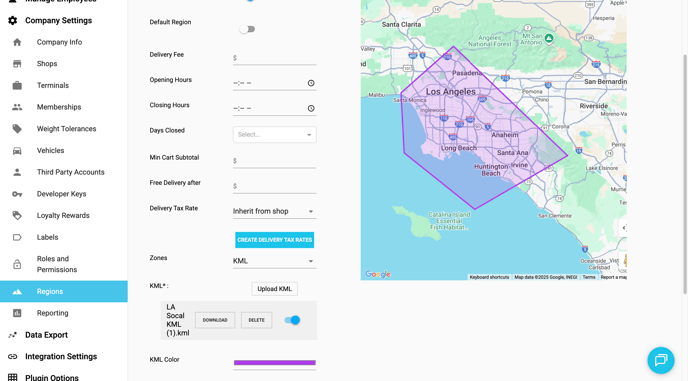Click the Weight Tolerances tag icon
The width and height of the screenshot is (688, 381).
[17, 129]
